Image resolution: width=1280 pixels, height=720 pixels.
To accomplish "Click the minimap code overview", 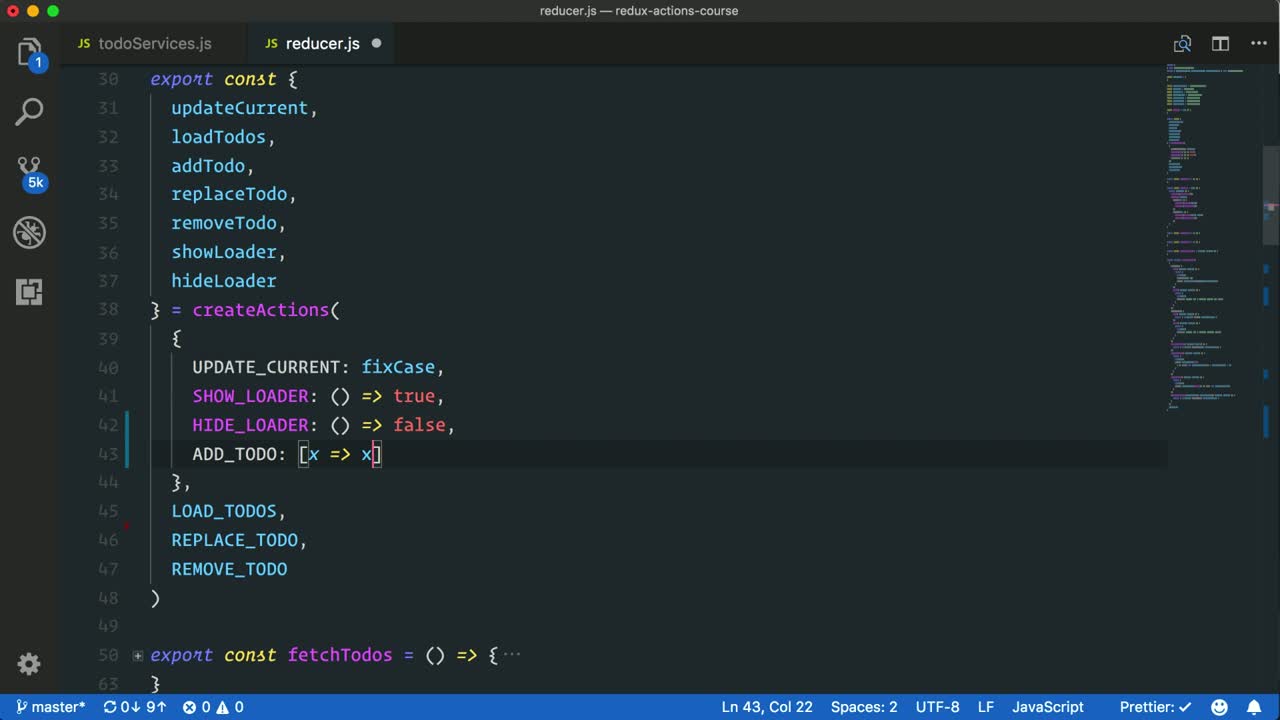I will tap(1210, 240).
